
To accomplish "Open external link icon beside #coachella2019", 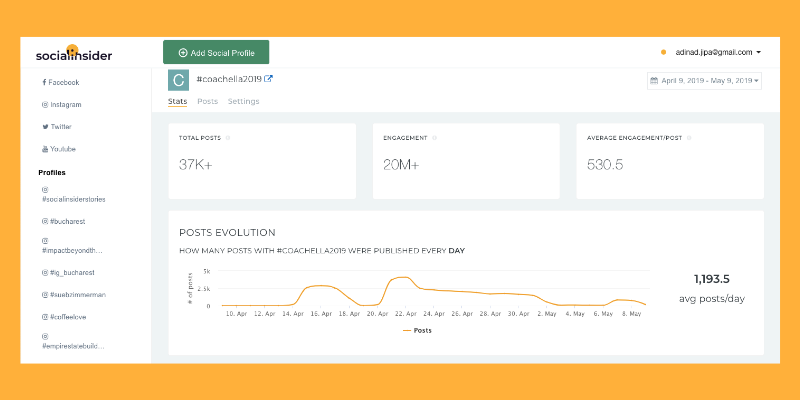I will [x=268, y=79].
